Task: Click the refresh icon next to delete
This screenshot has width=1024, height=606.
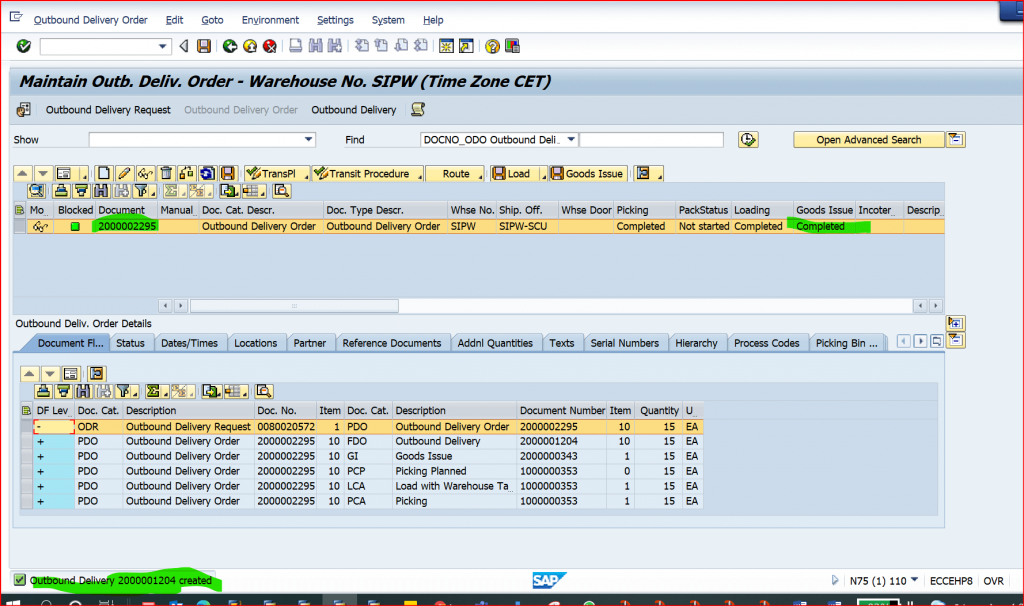Action: pyautogui.click(x=207, y=174)
